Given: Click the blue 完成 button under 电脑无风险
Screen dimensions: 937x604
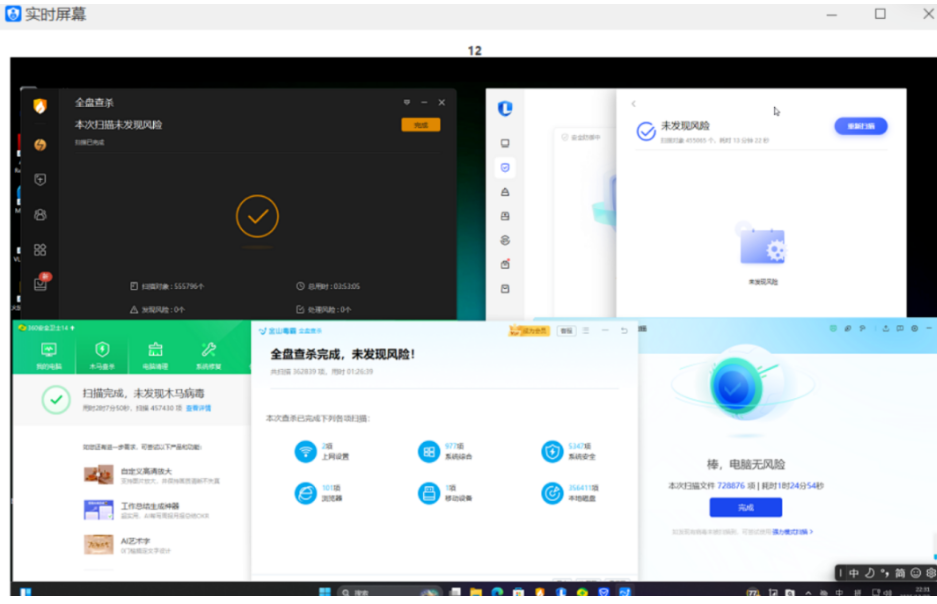Looking at the screenshot, I should tap(745, 508).
